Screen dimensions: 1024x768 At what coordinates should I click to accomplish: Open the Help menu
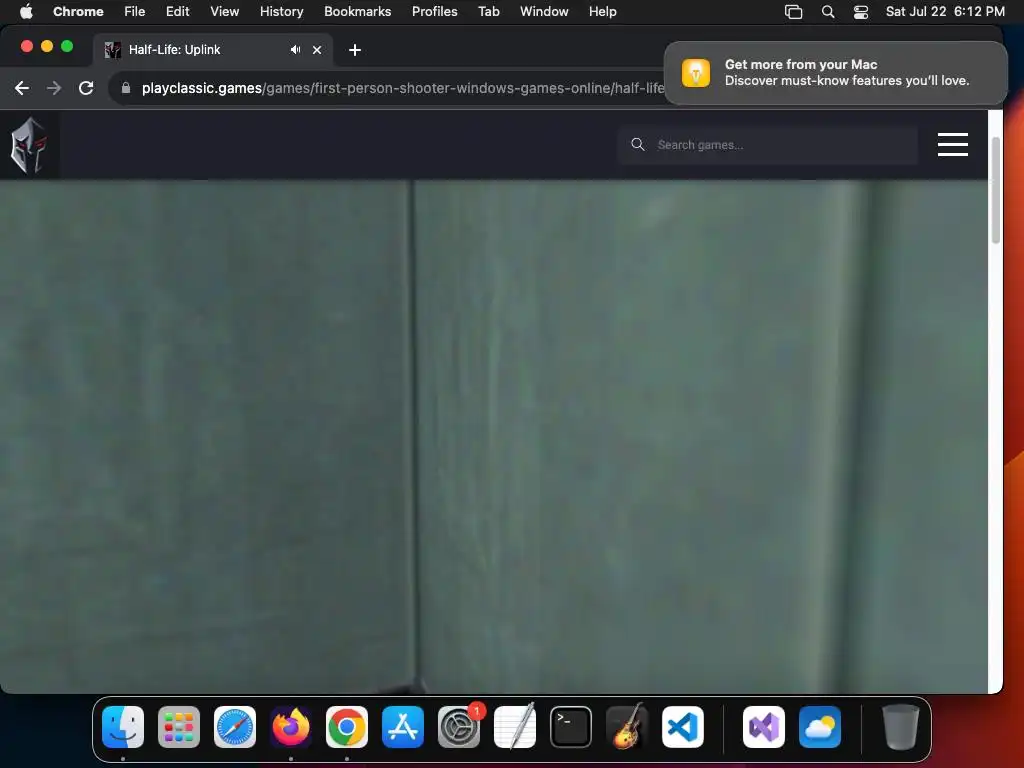pyautogui.click(x=602, y=11)
